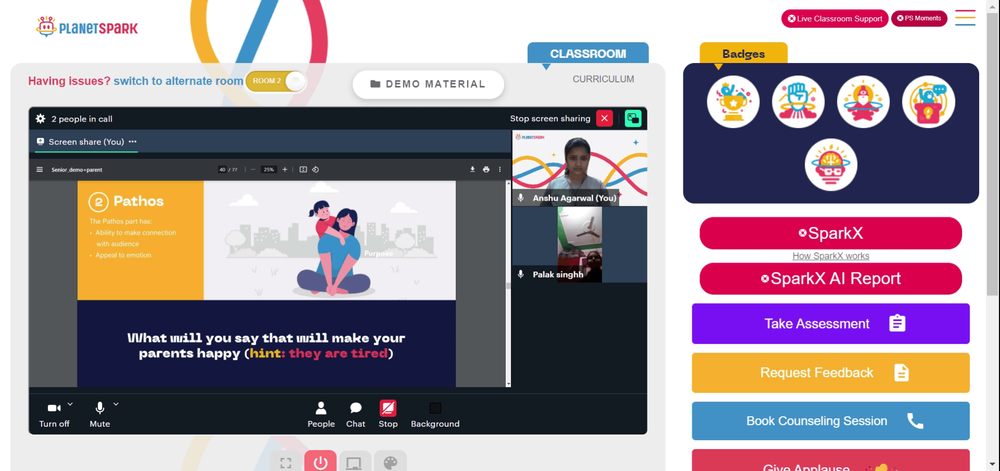The height and width of the screenshot is (471, 1000).
Task: Click the PDF viewer vertical scrollbar
Action: coord(508,284)
